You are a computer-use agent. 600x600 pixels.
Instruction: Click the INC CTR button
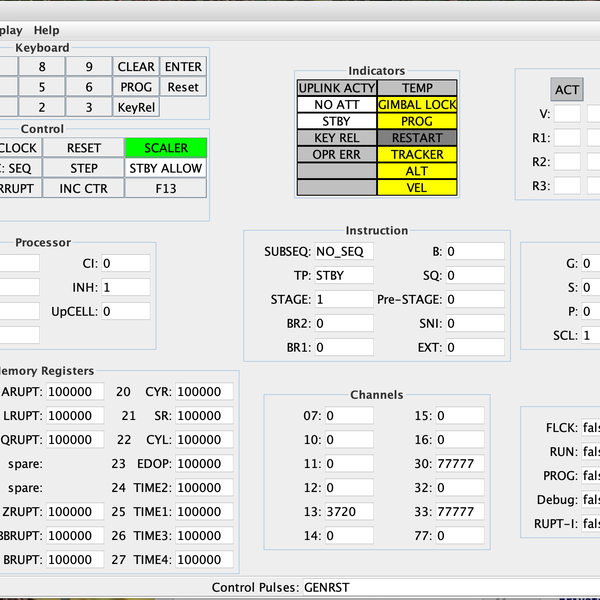(x=83, y=189)
